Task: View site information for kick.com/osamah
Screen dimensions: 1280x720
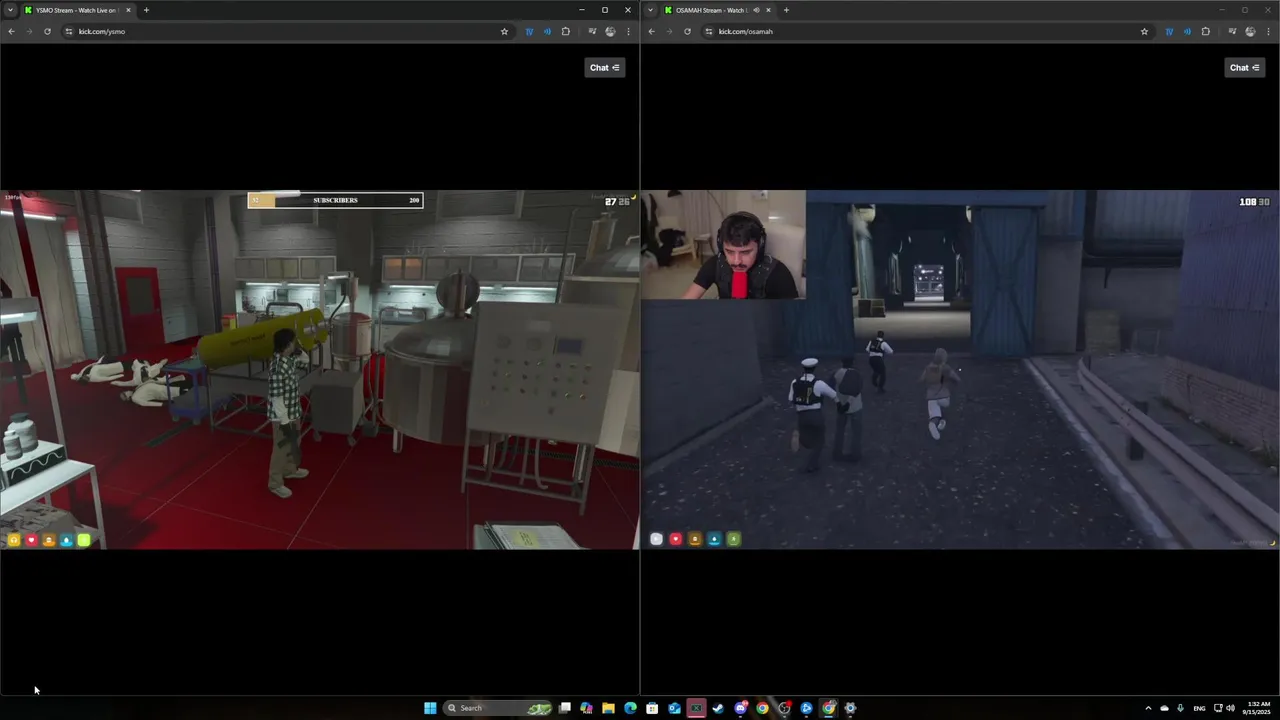Action: click(709, 31)
